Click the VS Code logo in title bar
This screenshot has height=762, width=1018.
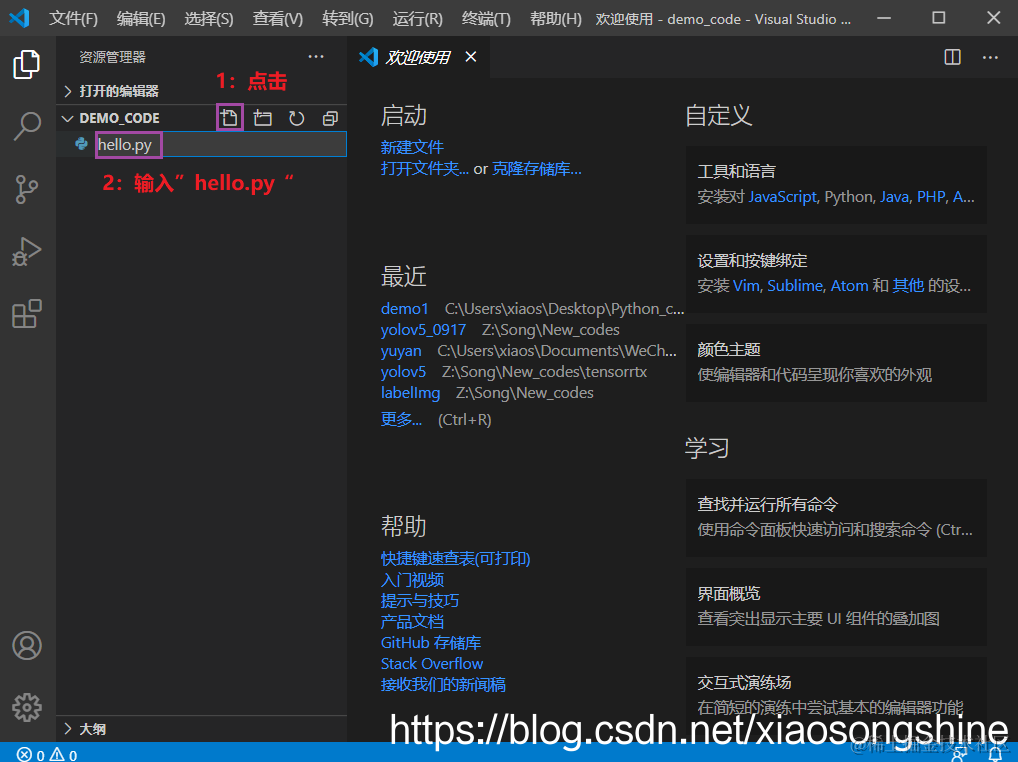(x=19, y=18)
